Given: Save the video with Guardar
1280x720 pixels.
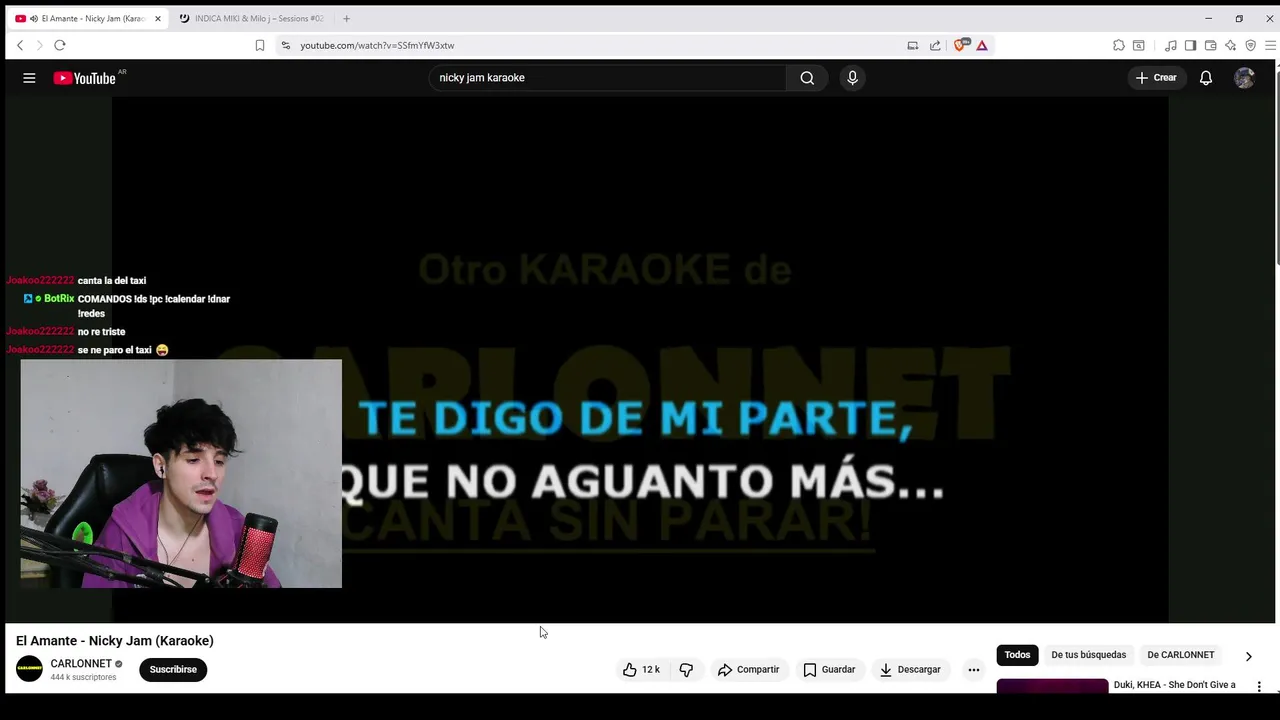Looking at the screenshot, I should pos(829,670).
